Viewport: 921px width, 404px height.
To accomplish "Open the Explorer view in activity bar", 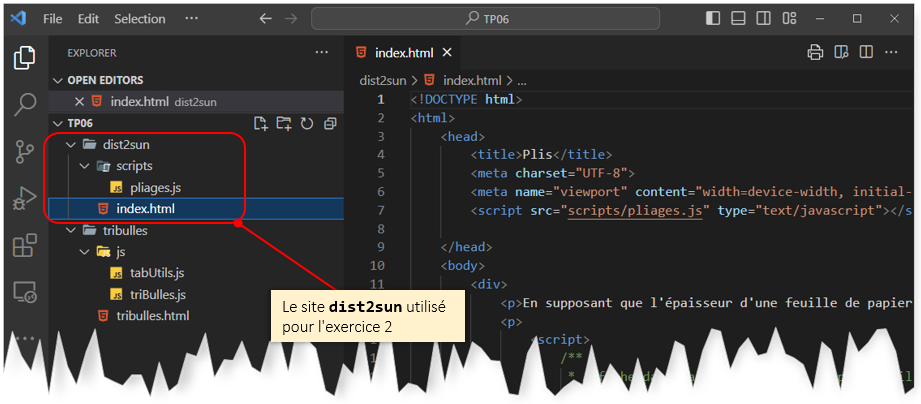I will pyautogui.click(x=25, y=57).
